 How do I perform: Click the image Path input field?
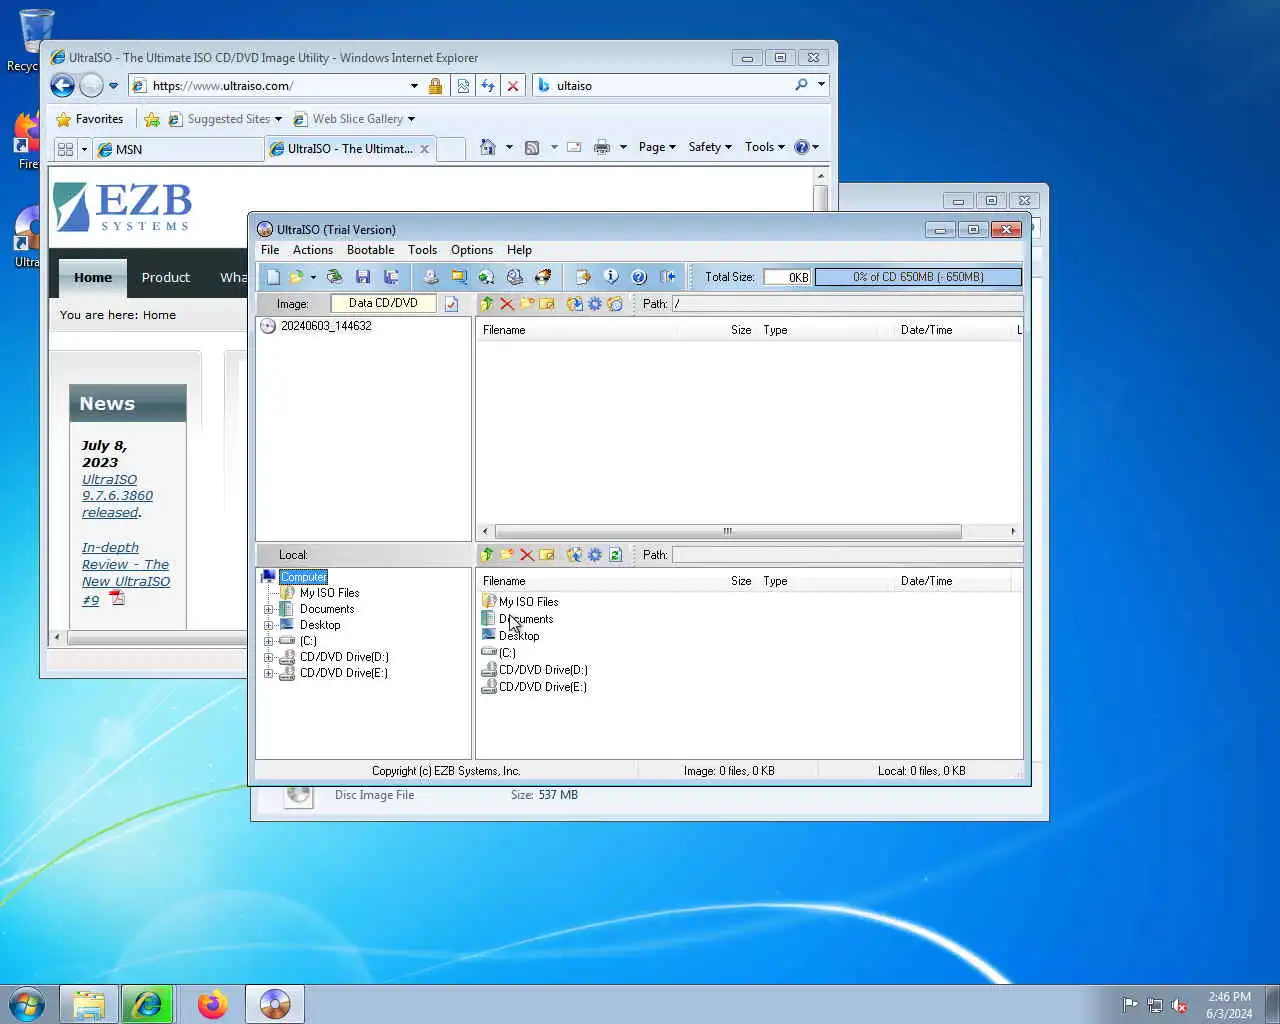(x=847, y=303)
